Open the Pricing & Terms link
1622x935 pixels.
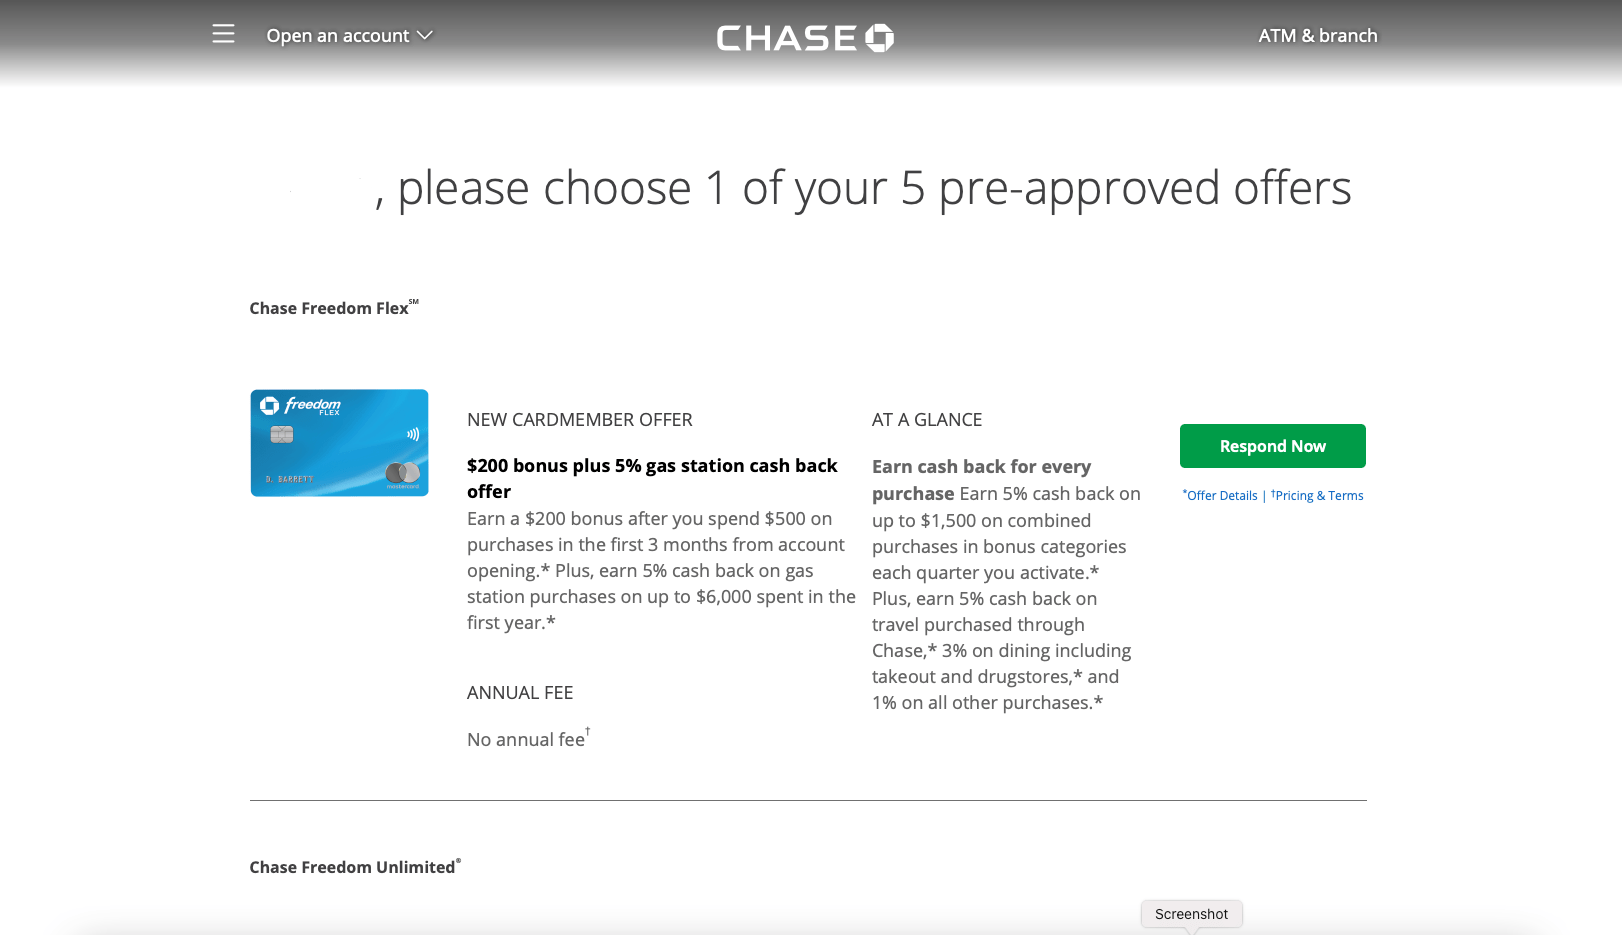(1317, 495)
